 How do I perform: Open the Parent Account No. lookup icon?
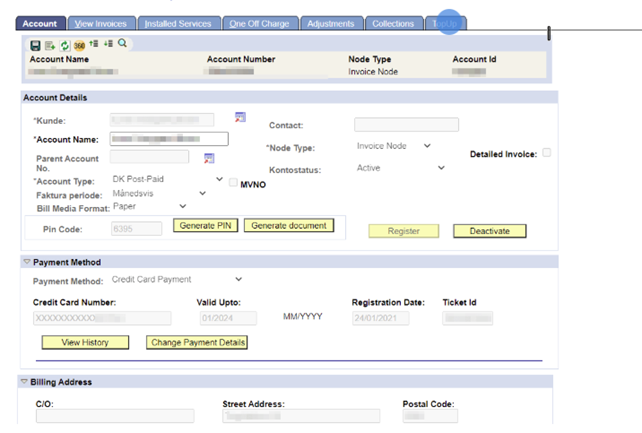pyautogui.click(x=209, y=158)
